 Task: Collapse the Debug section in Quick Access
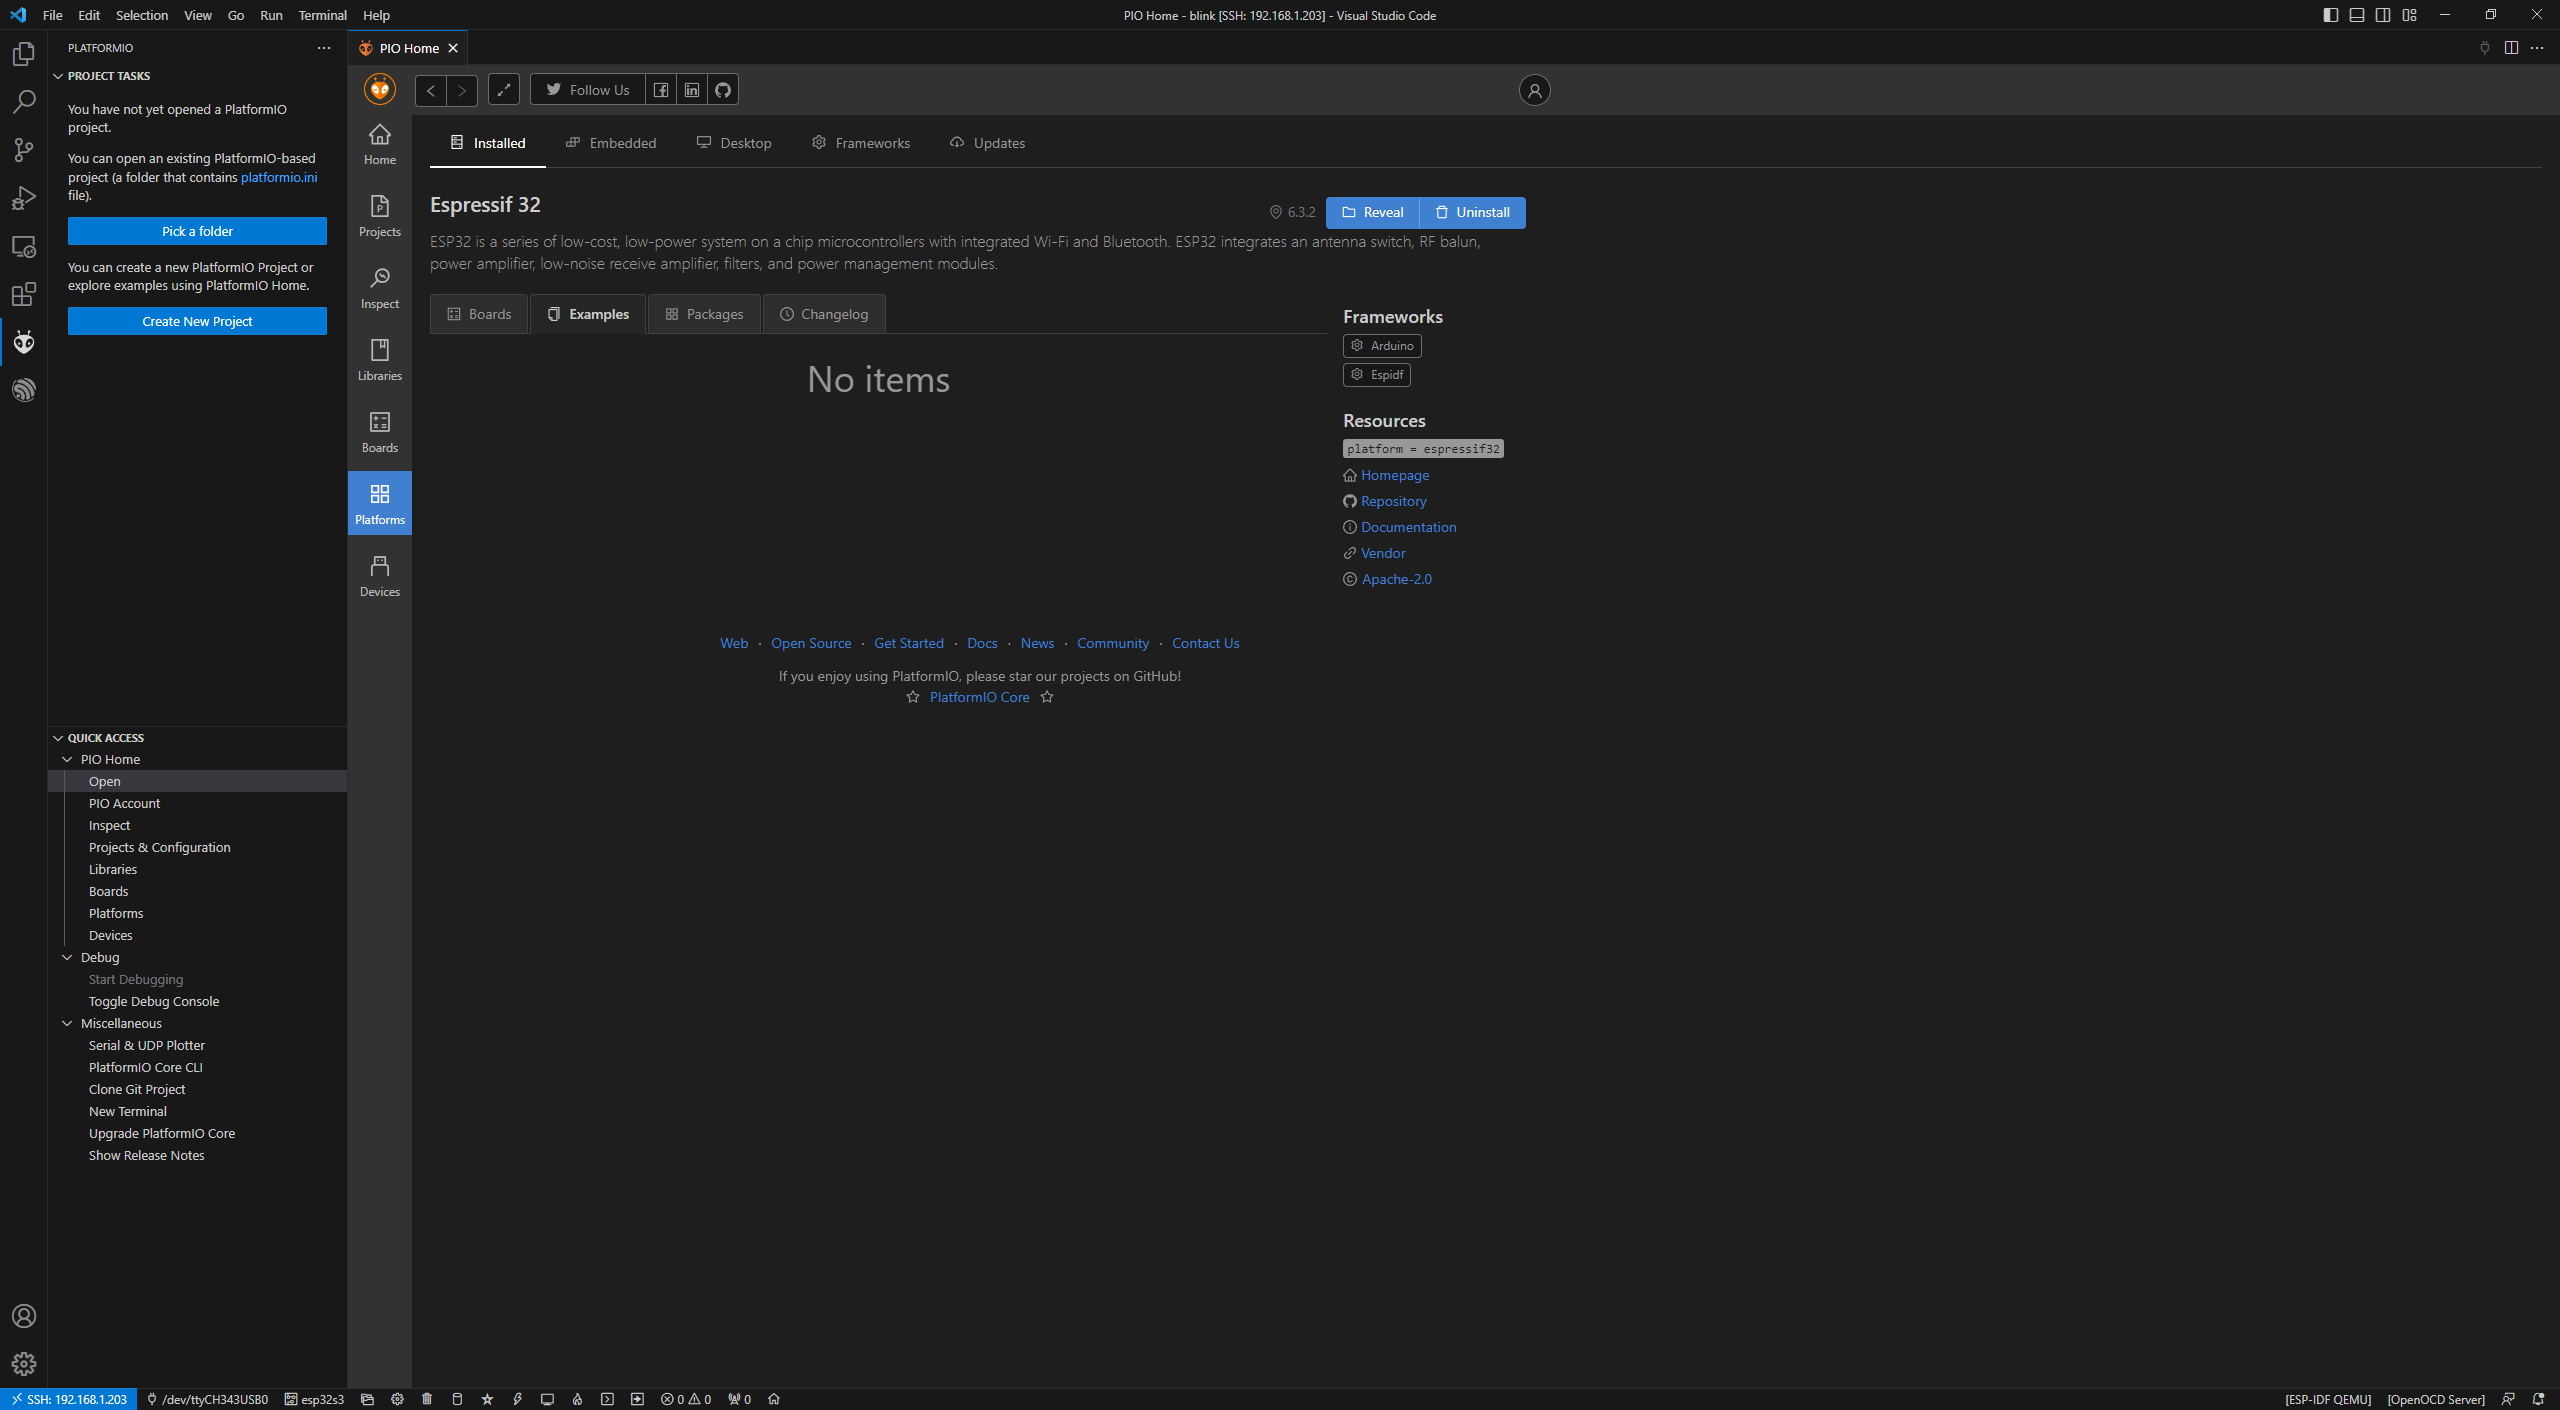click(67, 957)
